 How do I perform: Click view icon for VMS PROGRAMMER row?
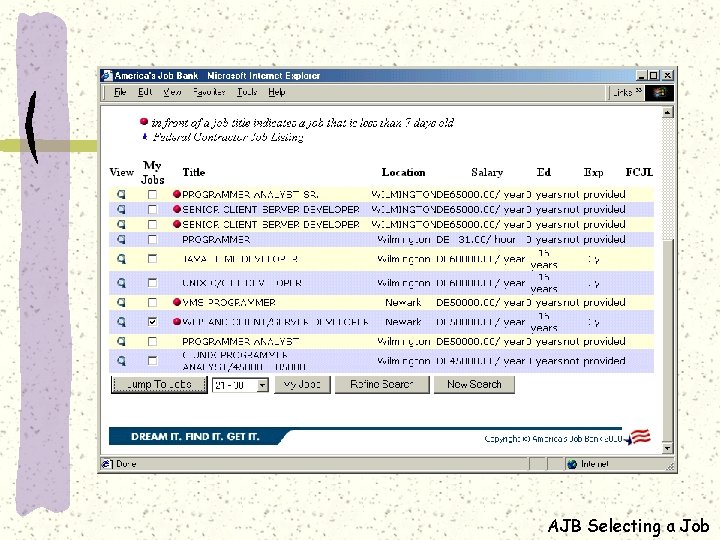point(121,303)
